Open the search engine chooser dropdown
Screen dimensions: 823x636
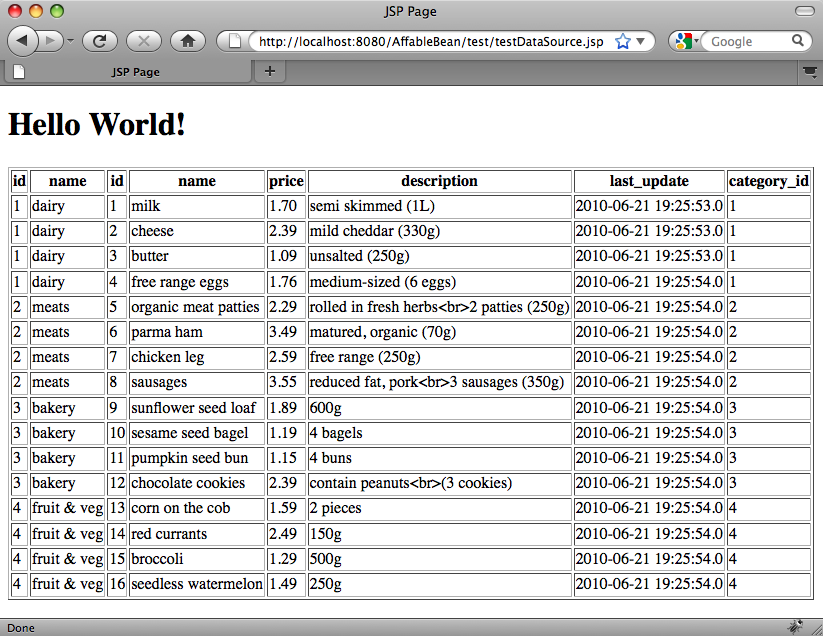coord(686,41)
